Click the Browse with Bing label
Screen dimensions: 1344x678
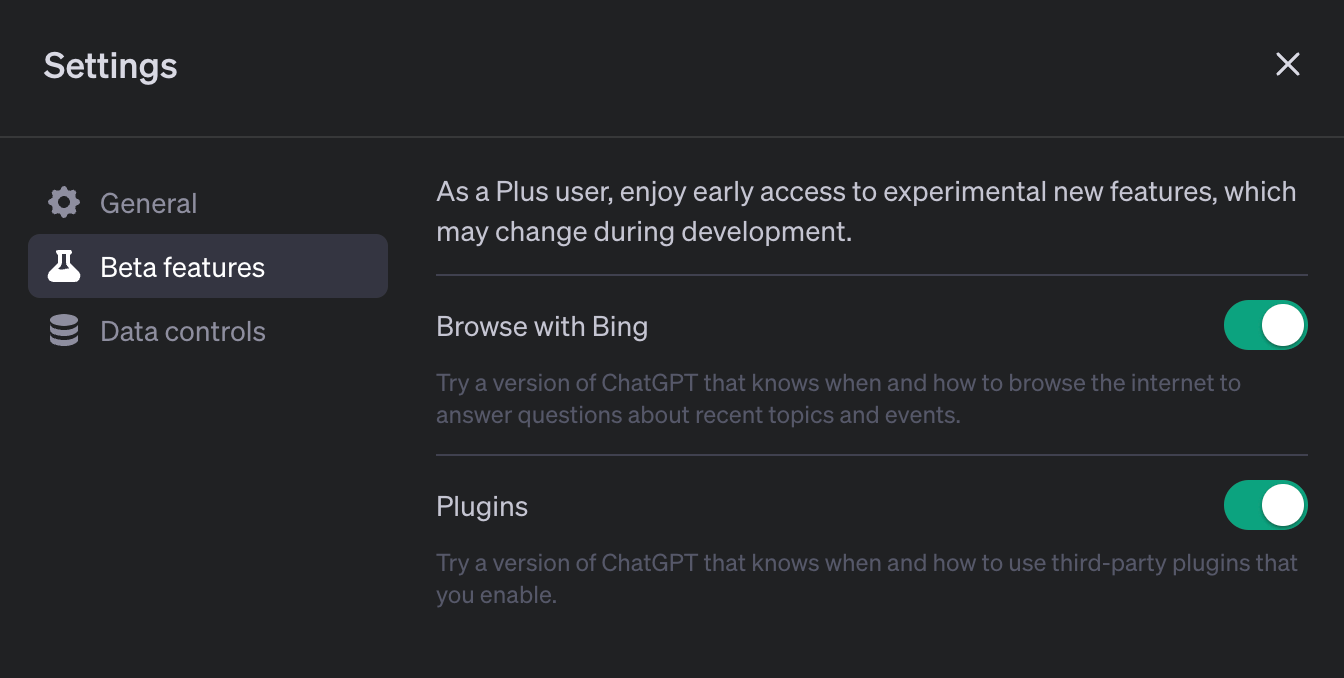click(x=542, y=327)
